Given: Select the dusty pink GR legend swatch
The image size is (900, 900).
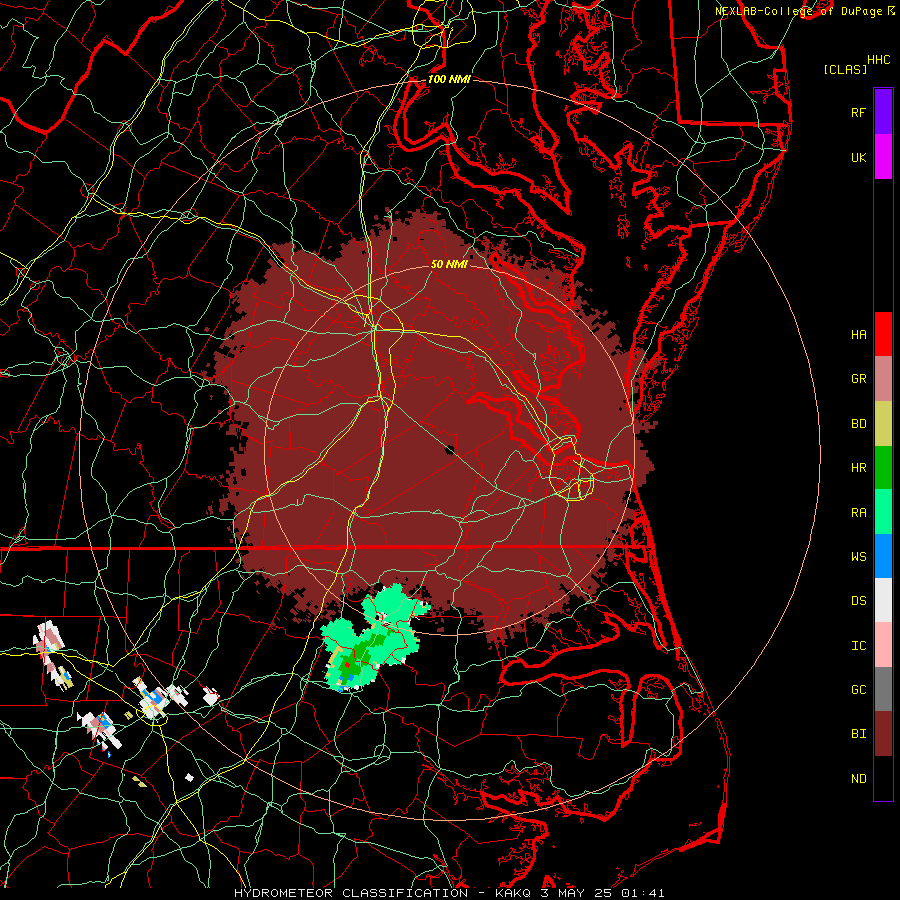Looking at the screenshot, I should pyautogui.click(x=883, y=379).
